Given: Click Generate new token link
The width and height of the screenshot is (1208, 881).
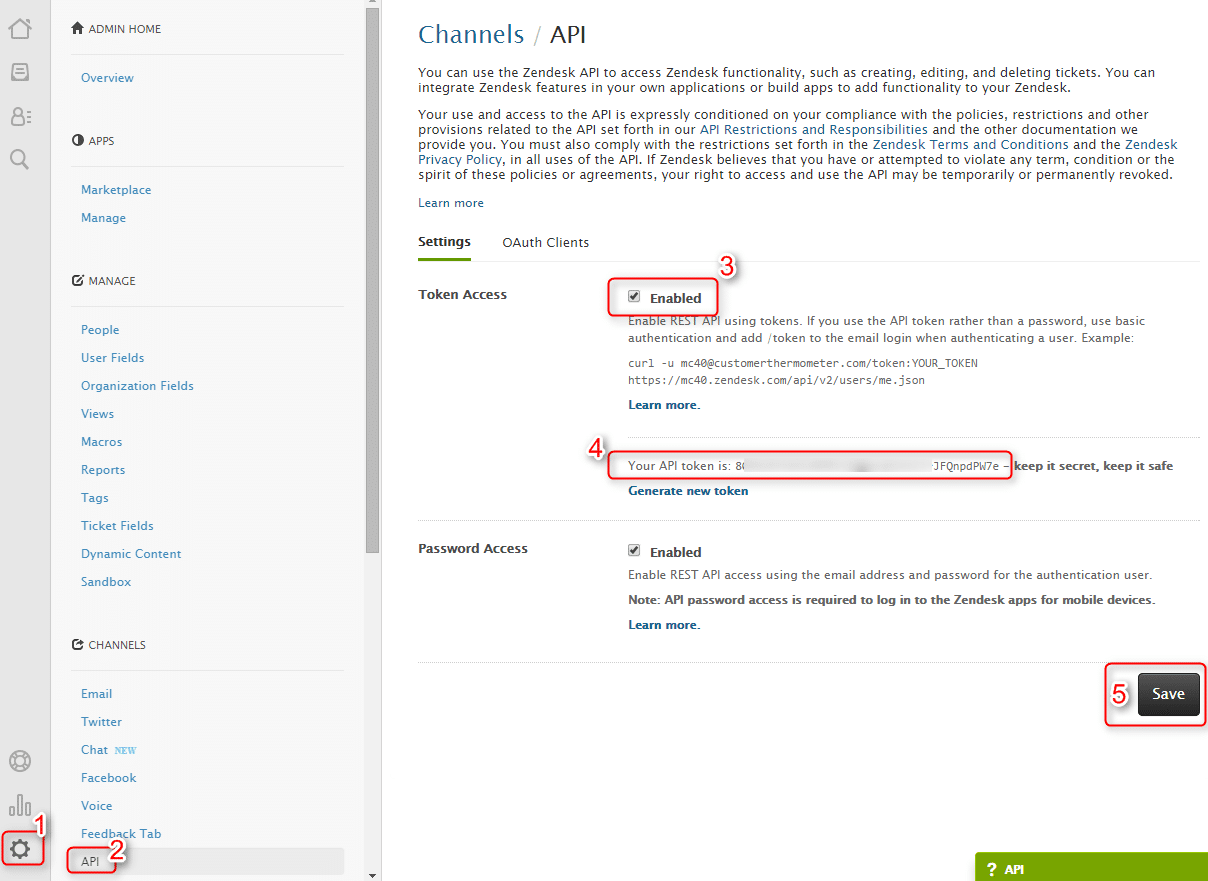Looking at the screenshot, I should (x=688, y=491).
